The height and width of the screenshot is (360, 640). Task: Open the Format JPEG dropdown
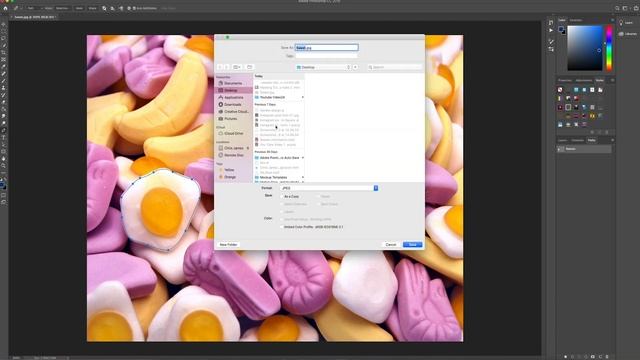click(329, 188)
